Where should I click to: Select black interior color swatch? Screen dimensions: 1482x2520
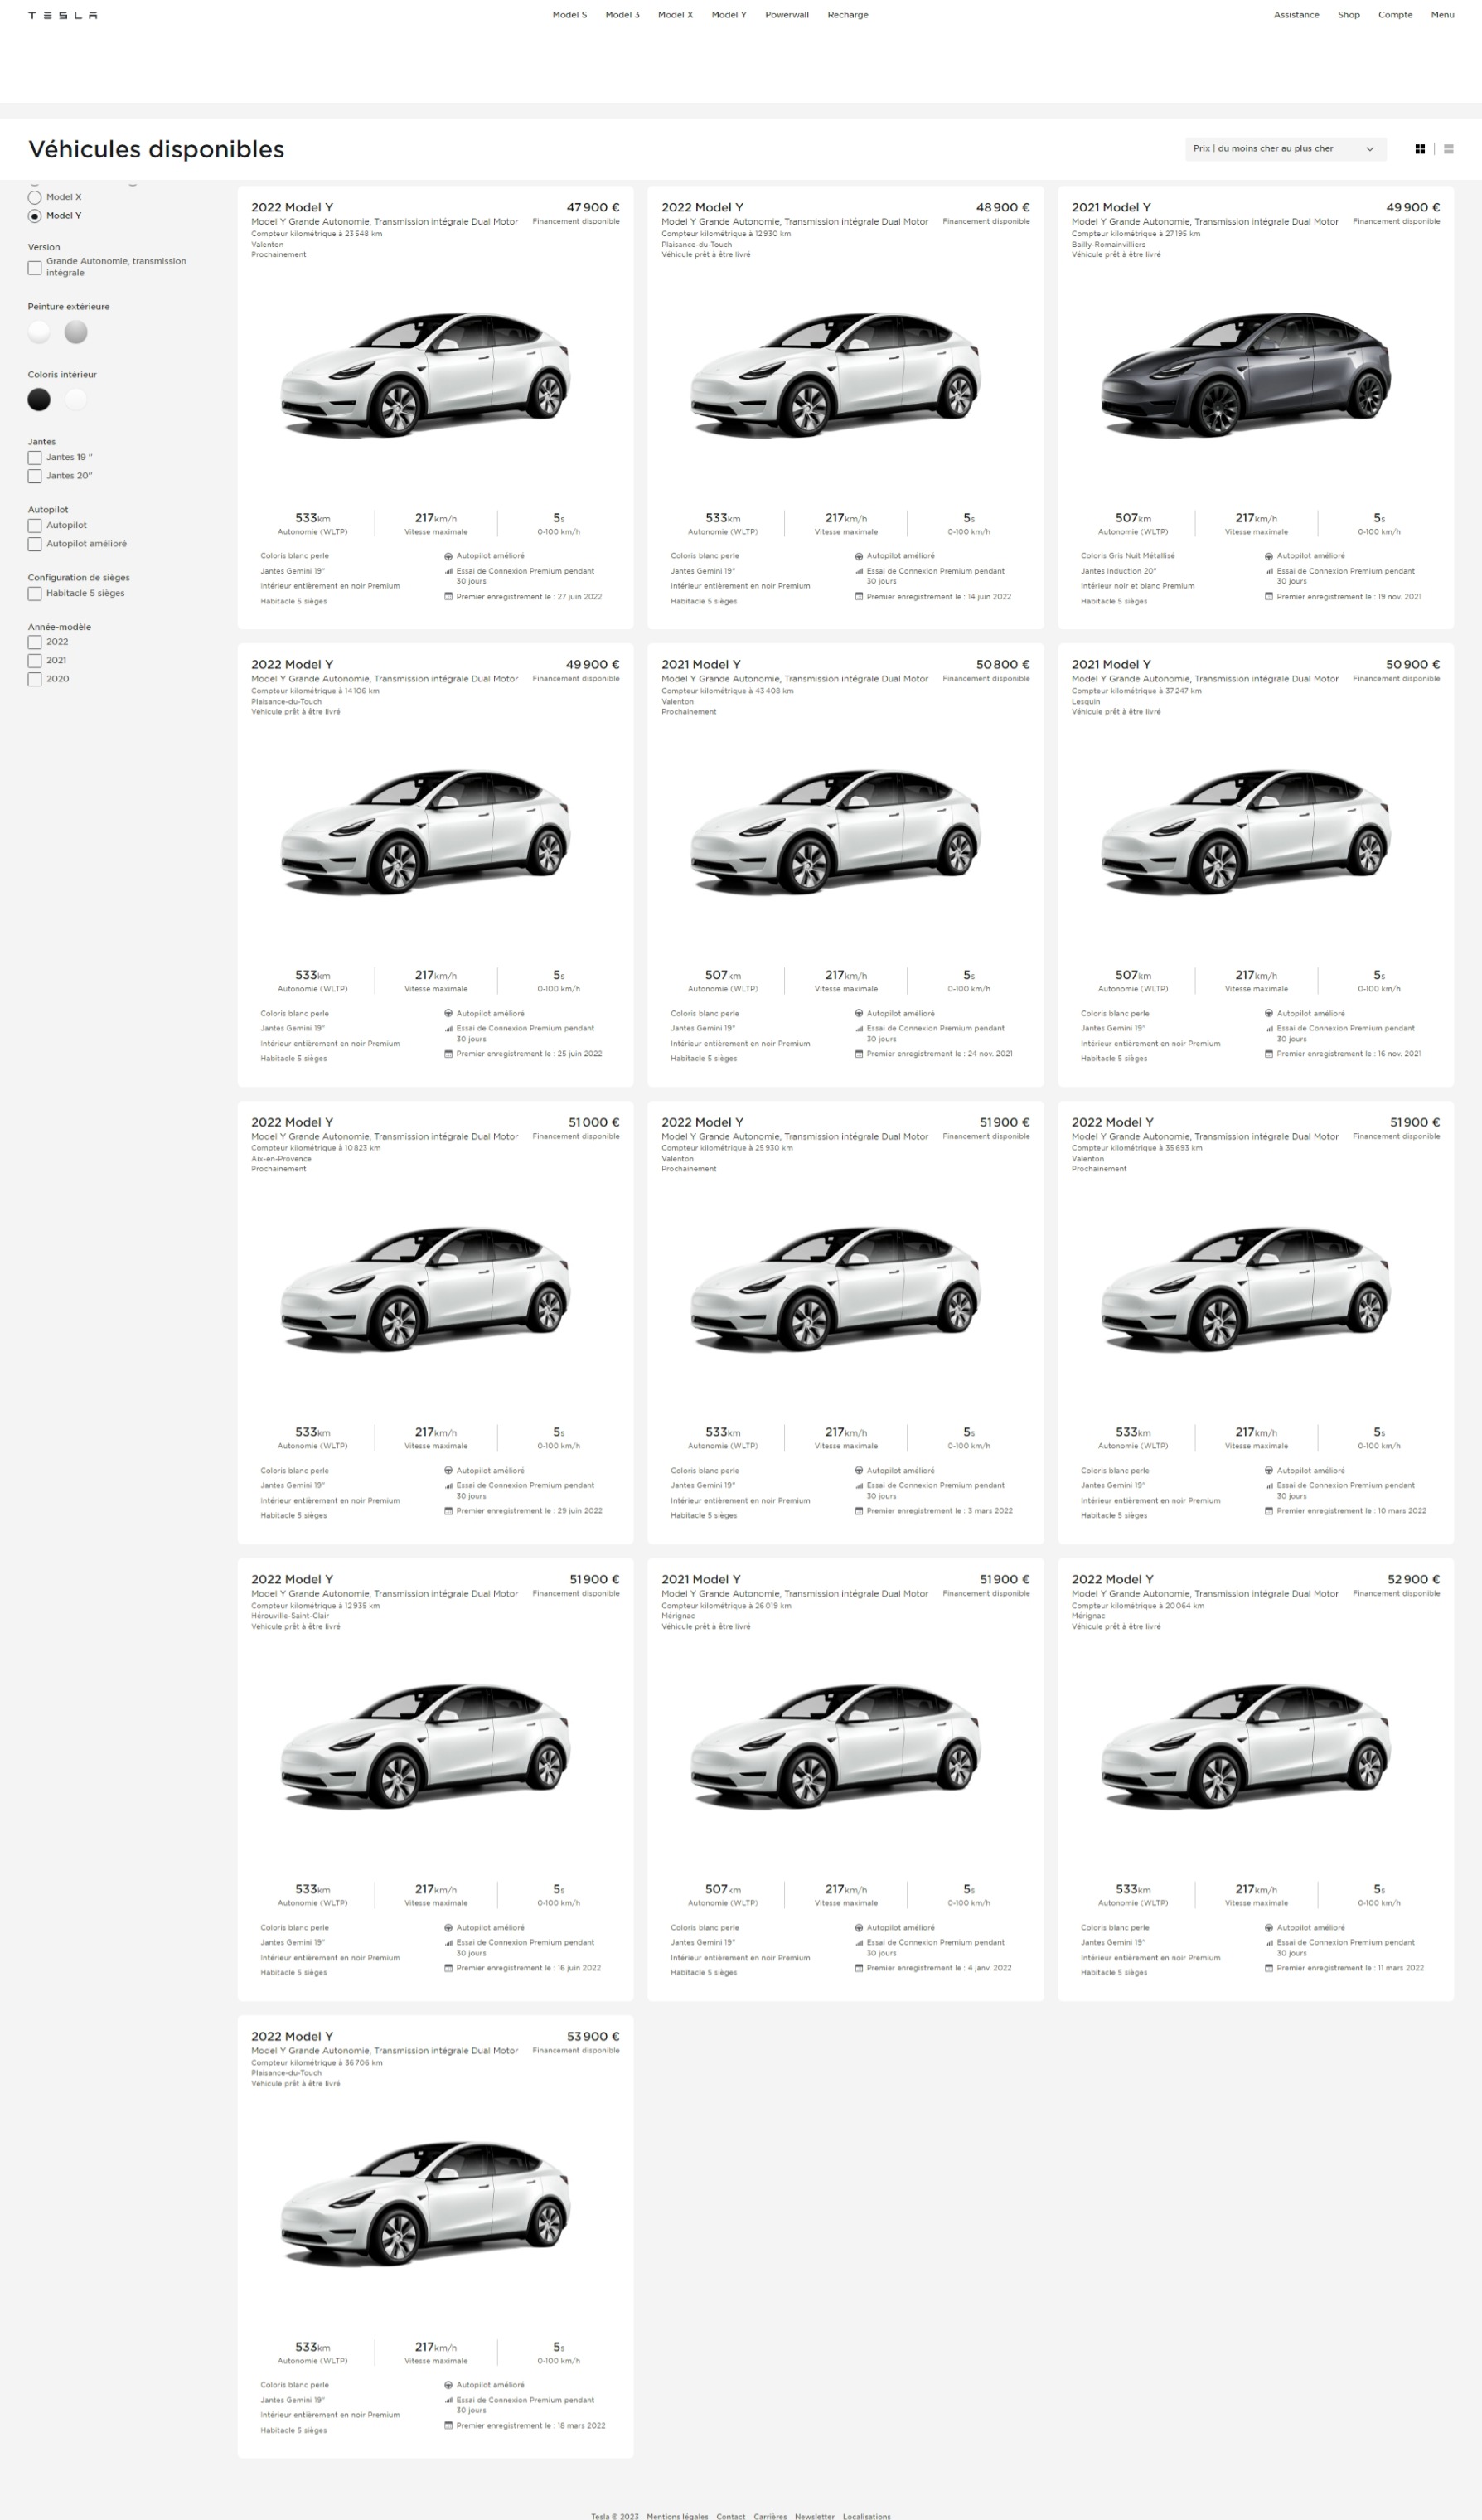[x=39, y=400]
